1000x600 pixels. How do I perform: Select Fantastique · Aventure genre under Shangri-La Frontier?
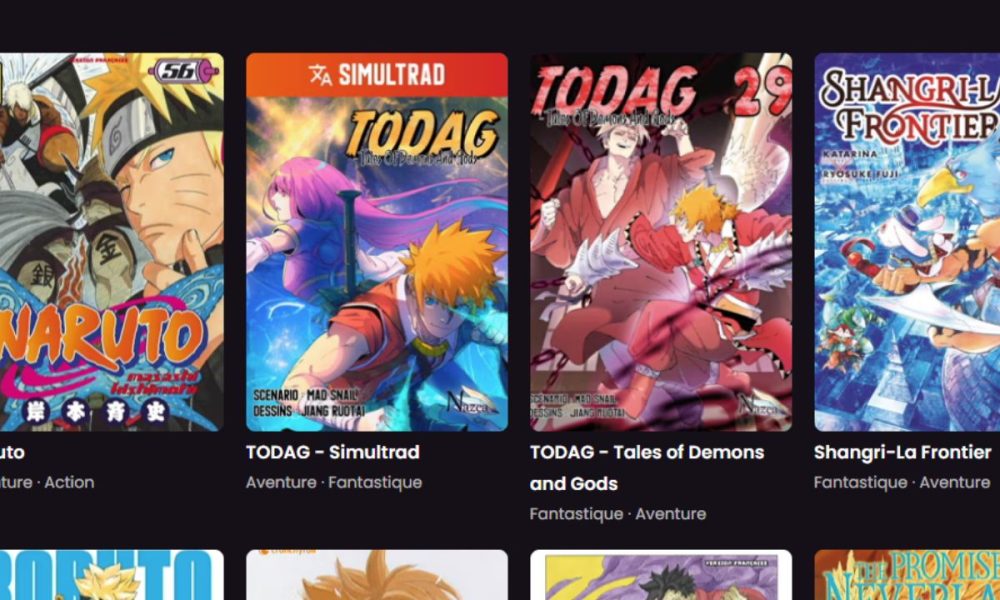coord(902,482)
